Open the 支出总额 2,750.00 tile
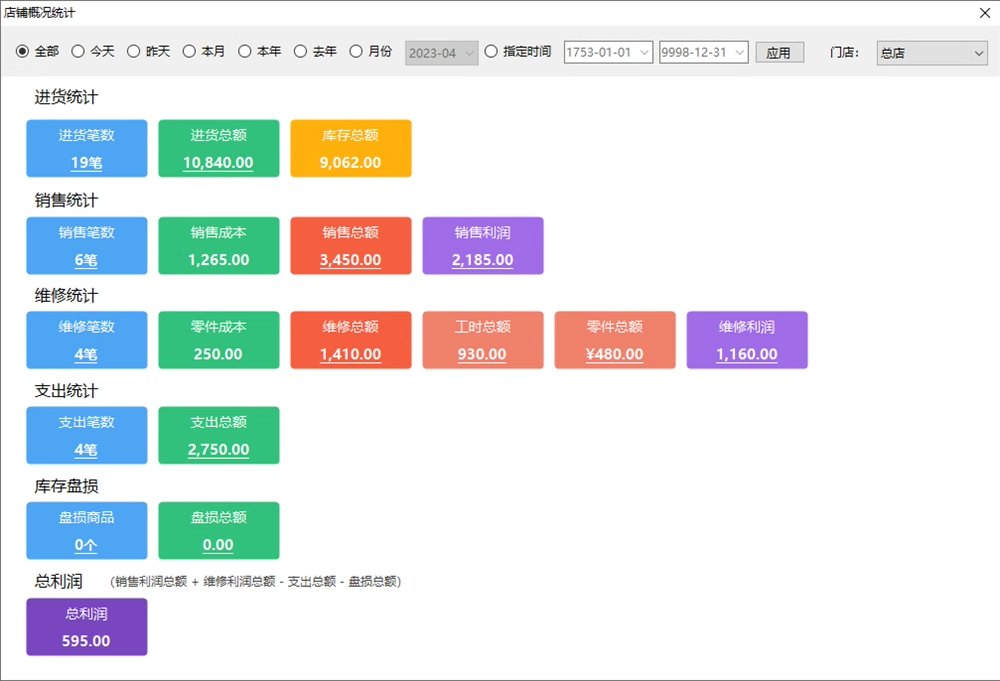 pyautogui.click(x=219, y=436)
